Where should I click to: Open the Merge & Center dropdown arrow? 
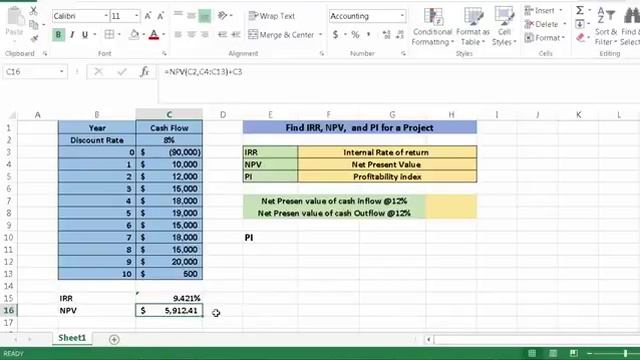pyautogui.click(x=320, y=35)
